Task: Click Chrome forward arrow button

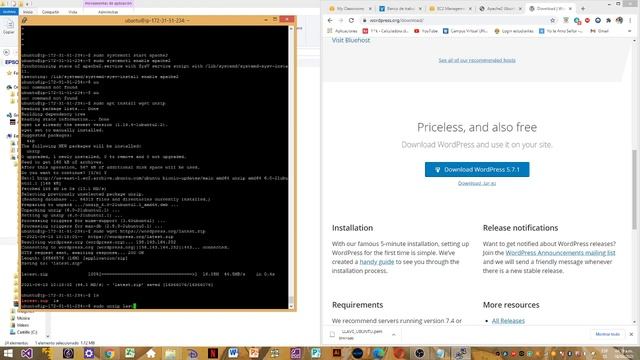Action: [341, 20]
